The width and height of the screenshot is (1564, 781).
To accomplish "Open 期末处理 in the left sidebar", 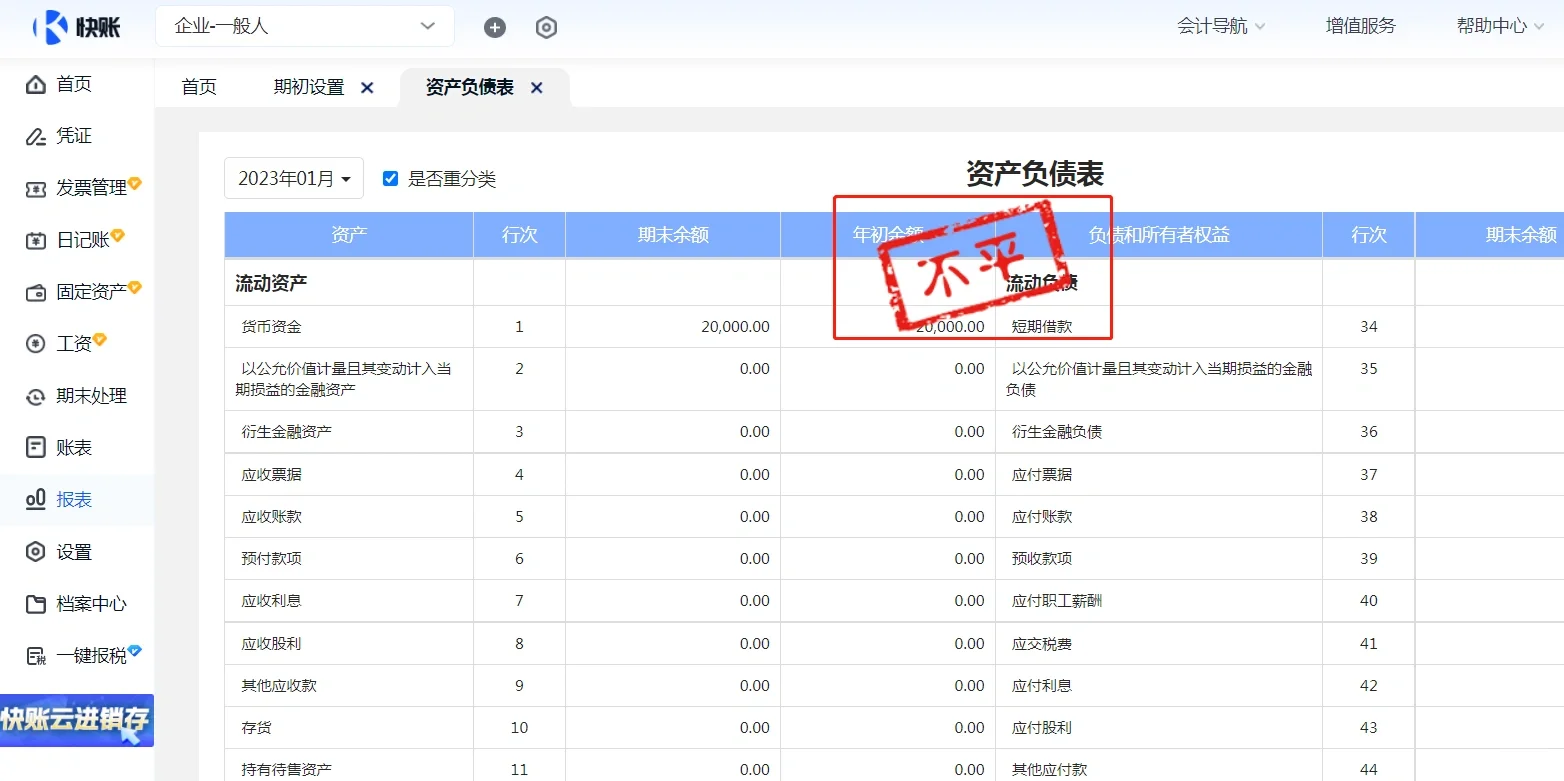I will [x=91, y=396].
